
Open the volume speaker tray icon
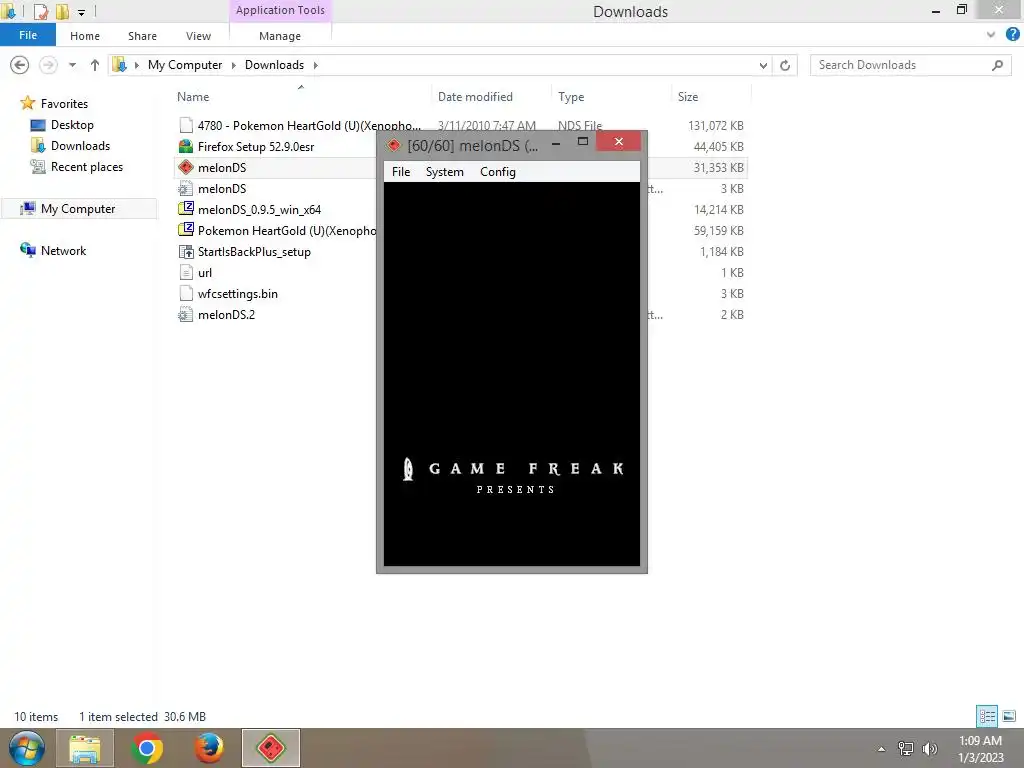pyautogui.click(x=929, y=748)
